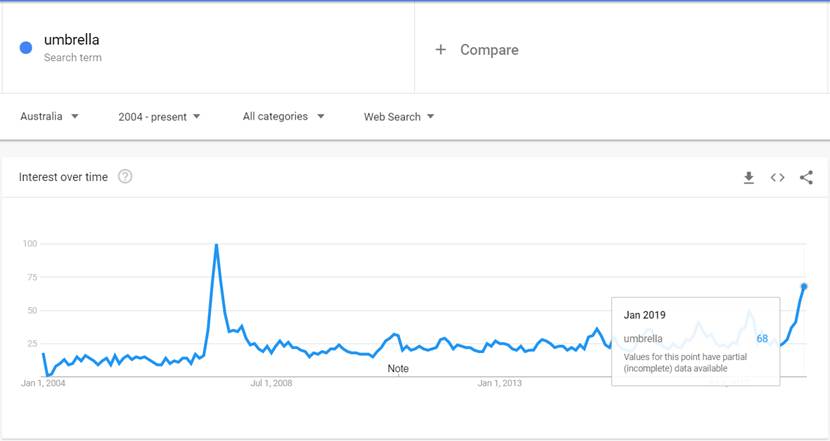Image resolution: width=830 pixels, height=441 pixels.
Task: Click the Interest over time heading
Action: tap(63, 177)
